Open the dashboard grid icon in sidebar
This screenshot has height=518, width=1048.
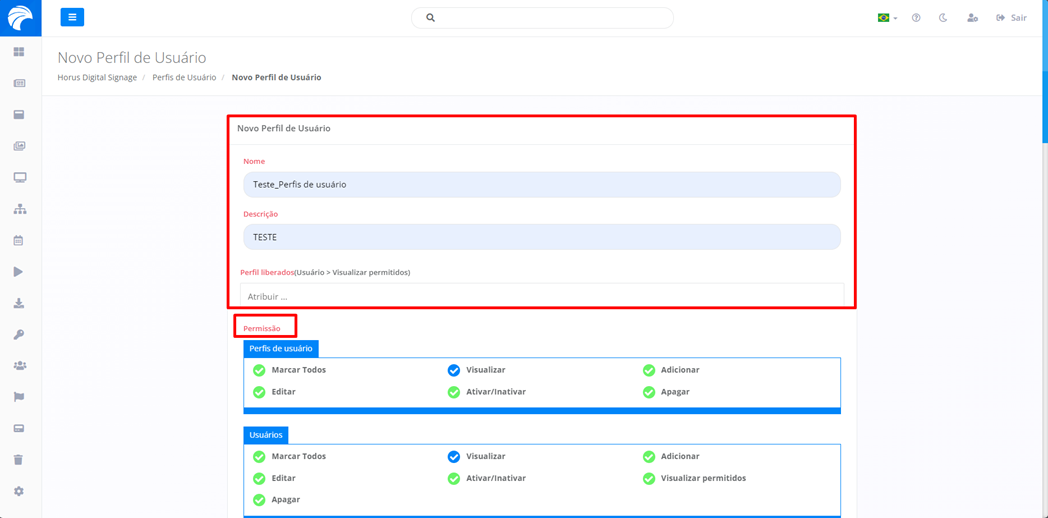(x=19, y=52)
